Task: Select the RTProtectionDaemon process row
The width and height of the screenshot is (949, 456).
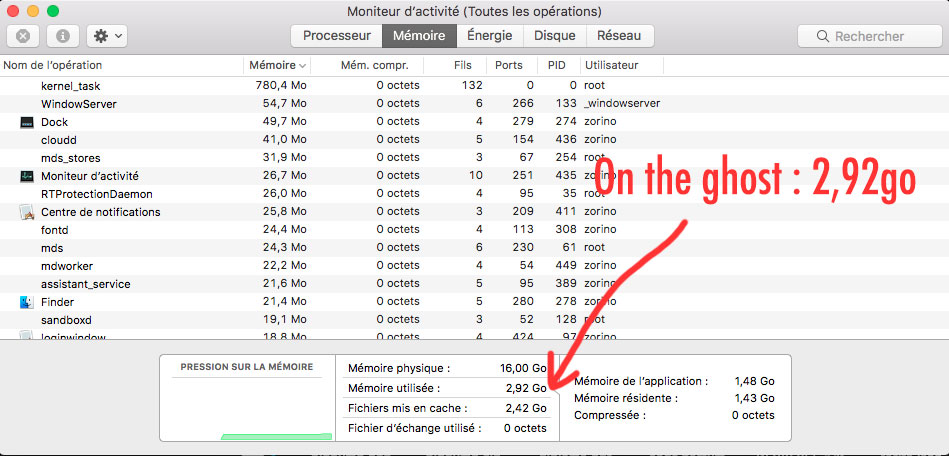Action: click(474, 194)
